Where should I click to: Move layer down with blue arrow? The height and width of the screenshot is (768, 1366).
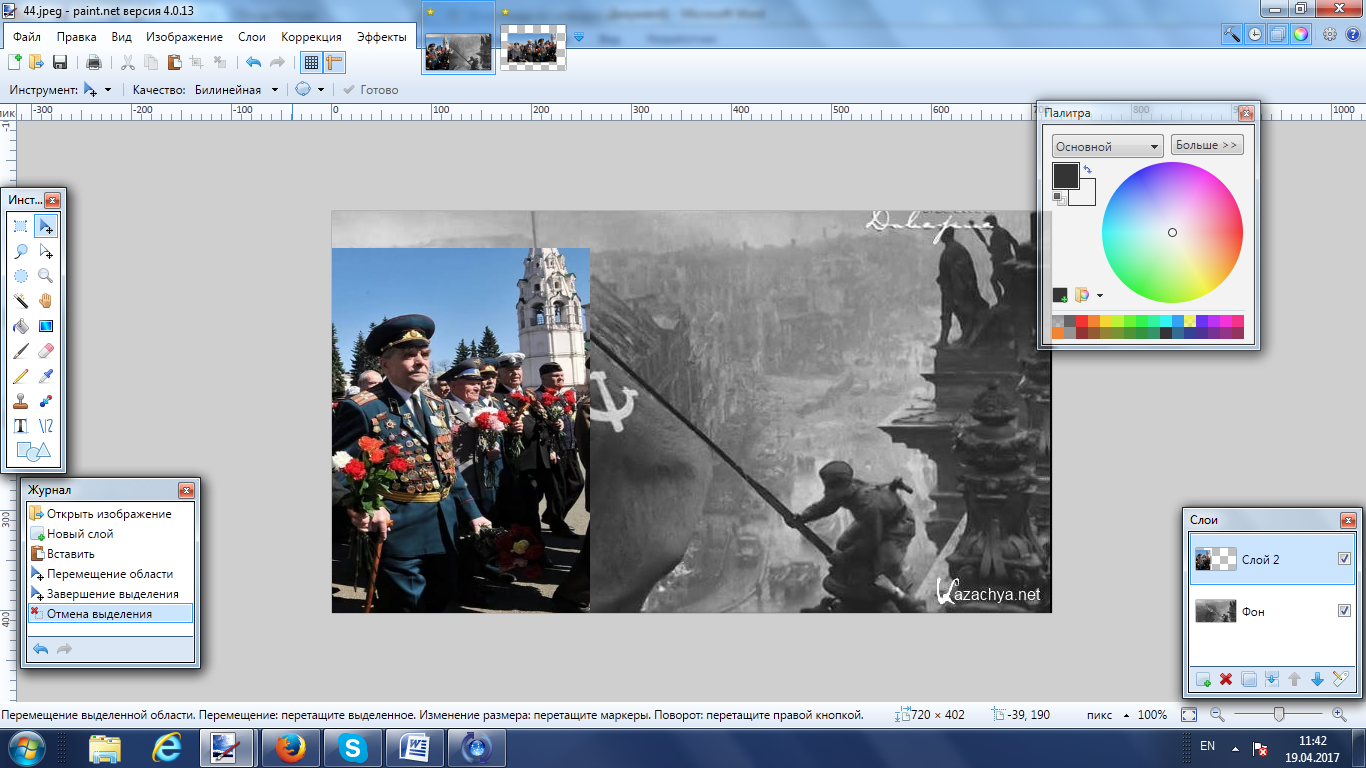pyautogui.click(x=1317, y=679)
